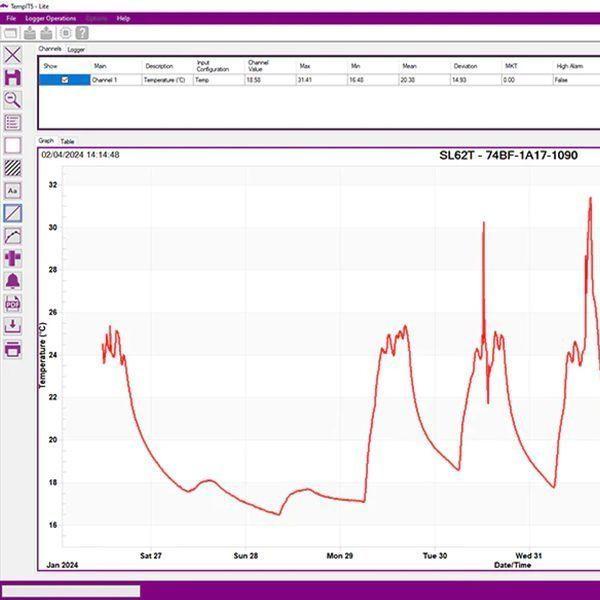Select the magnifier zoom tool
The width and height of the screenshot is (600, 600).
(x=13, y=100)
